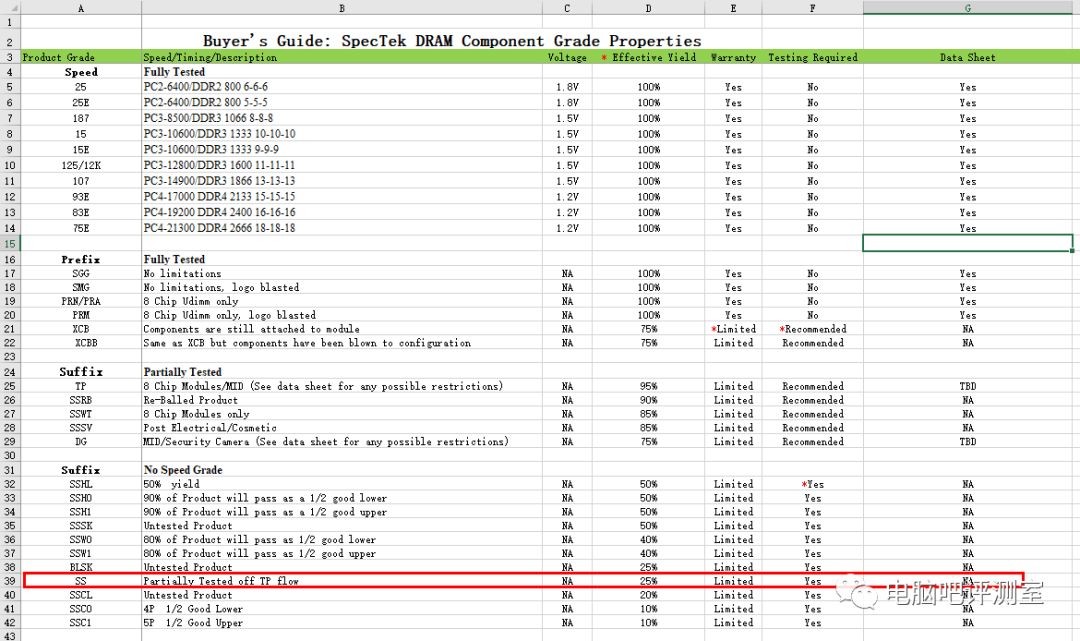
Task: Select row 15 header number
Action: (x=10, y=243)
